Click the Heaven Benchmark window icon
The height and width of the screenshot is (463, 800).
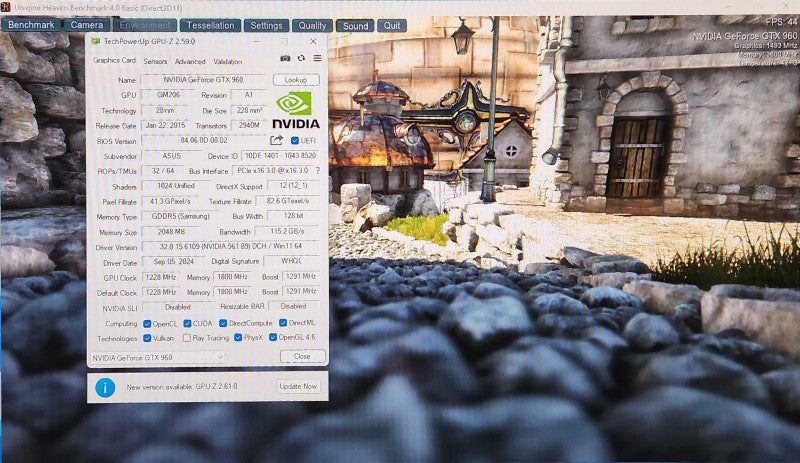6,7
